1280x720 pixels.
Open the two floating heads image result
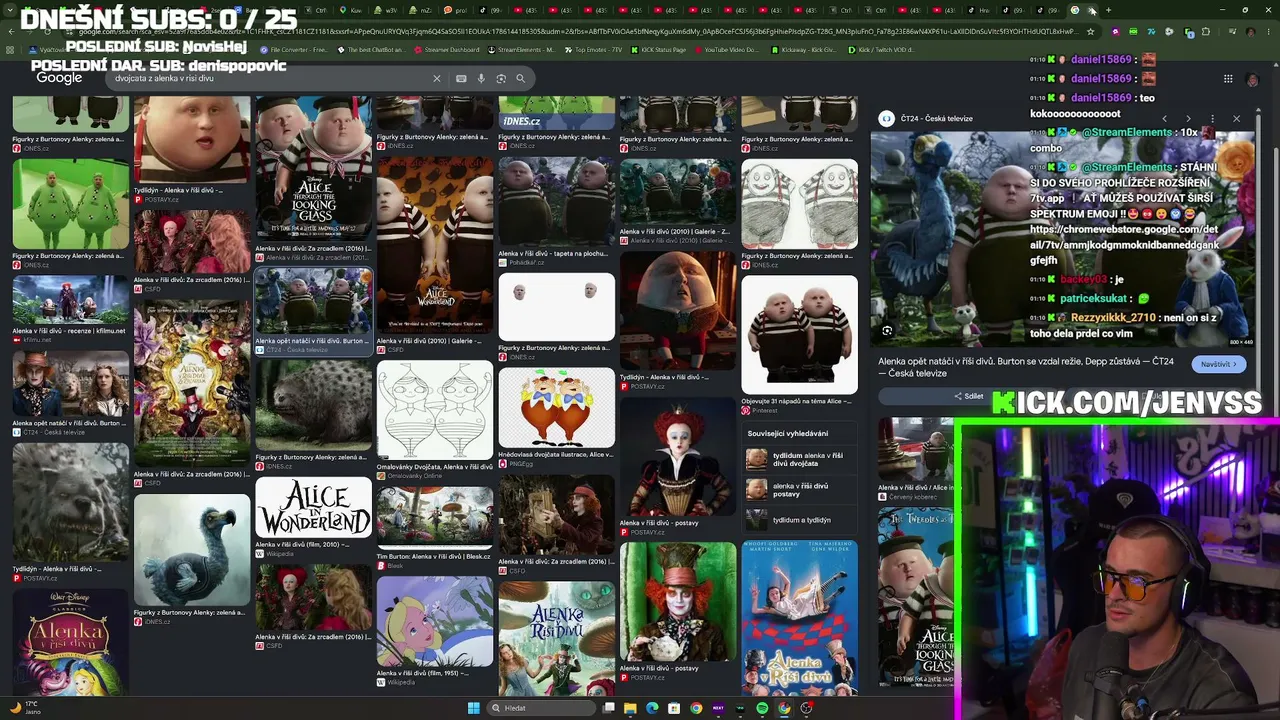tap(557, 307)
